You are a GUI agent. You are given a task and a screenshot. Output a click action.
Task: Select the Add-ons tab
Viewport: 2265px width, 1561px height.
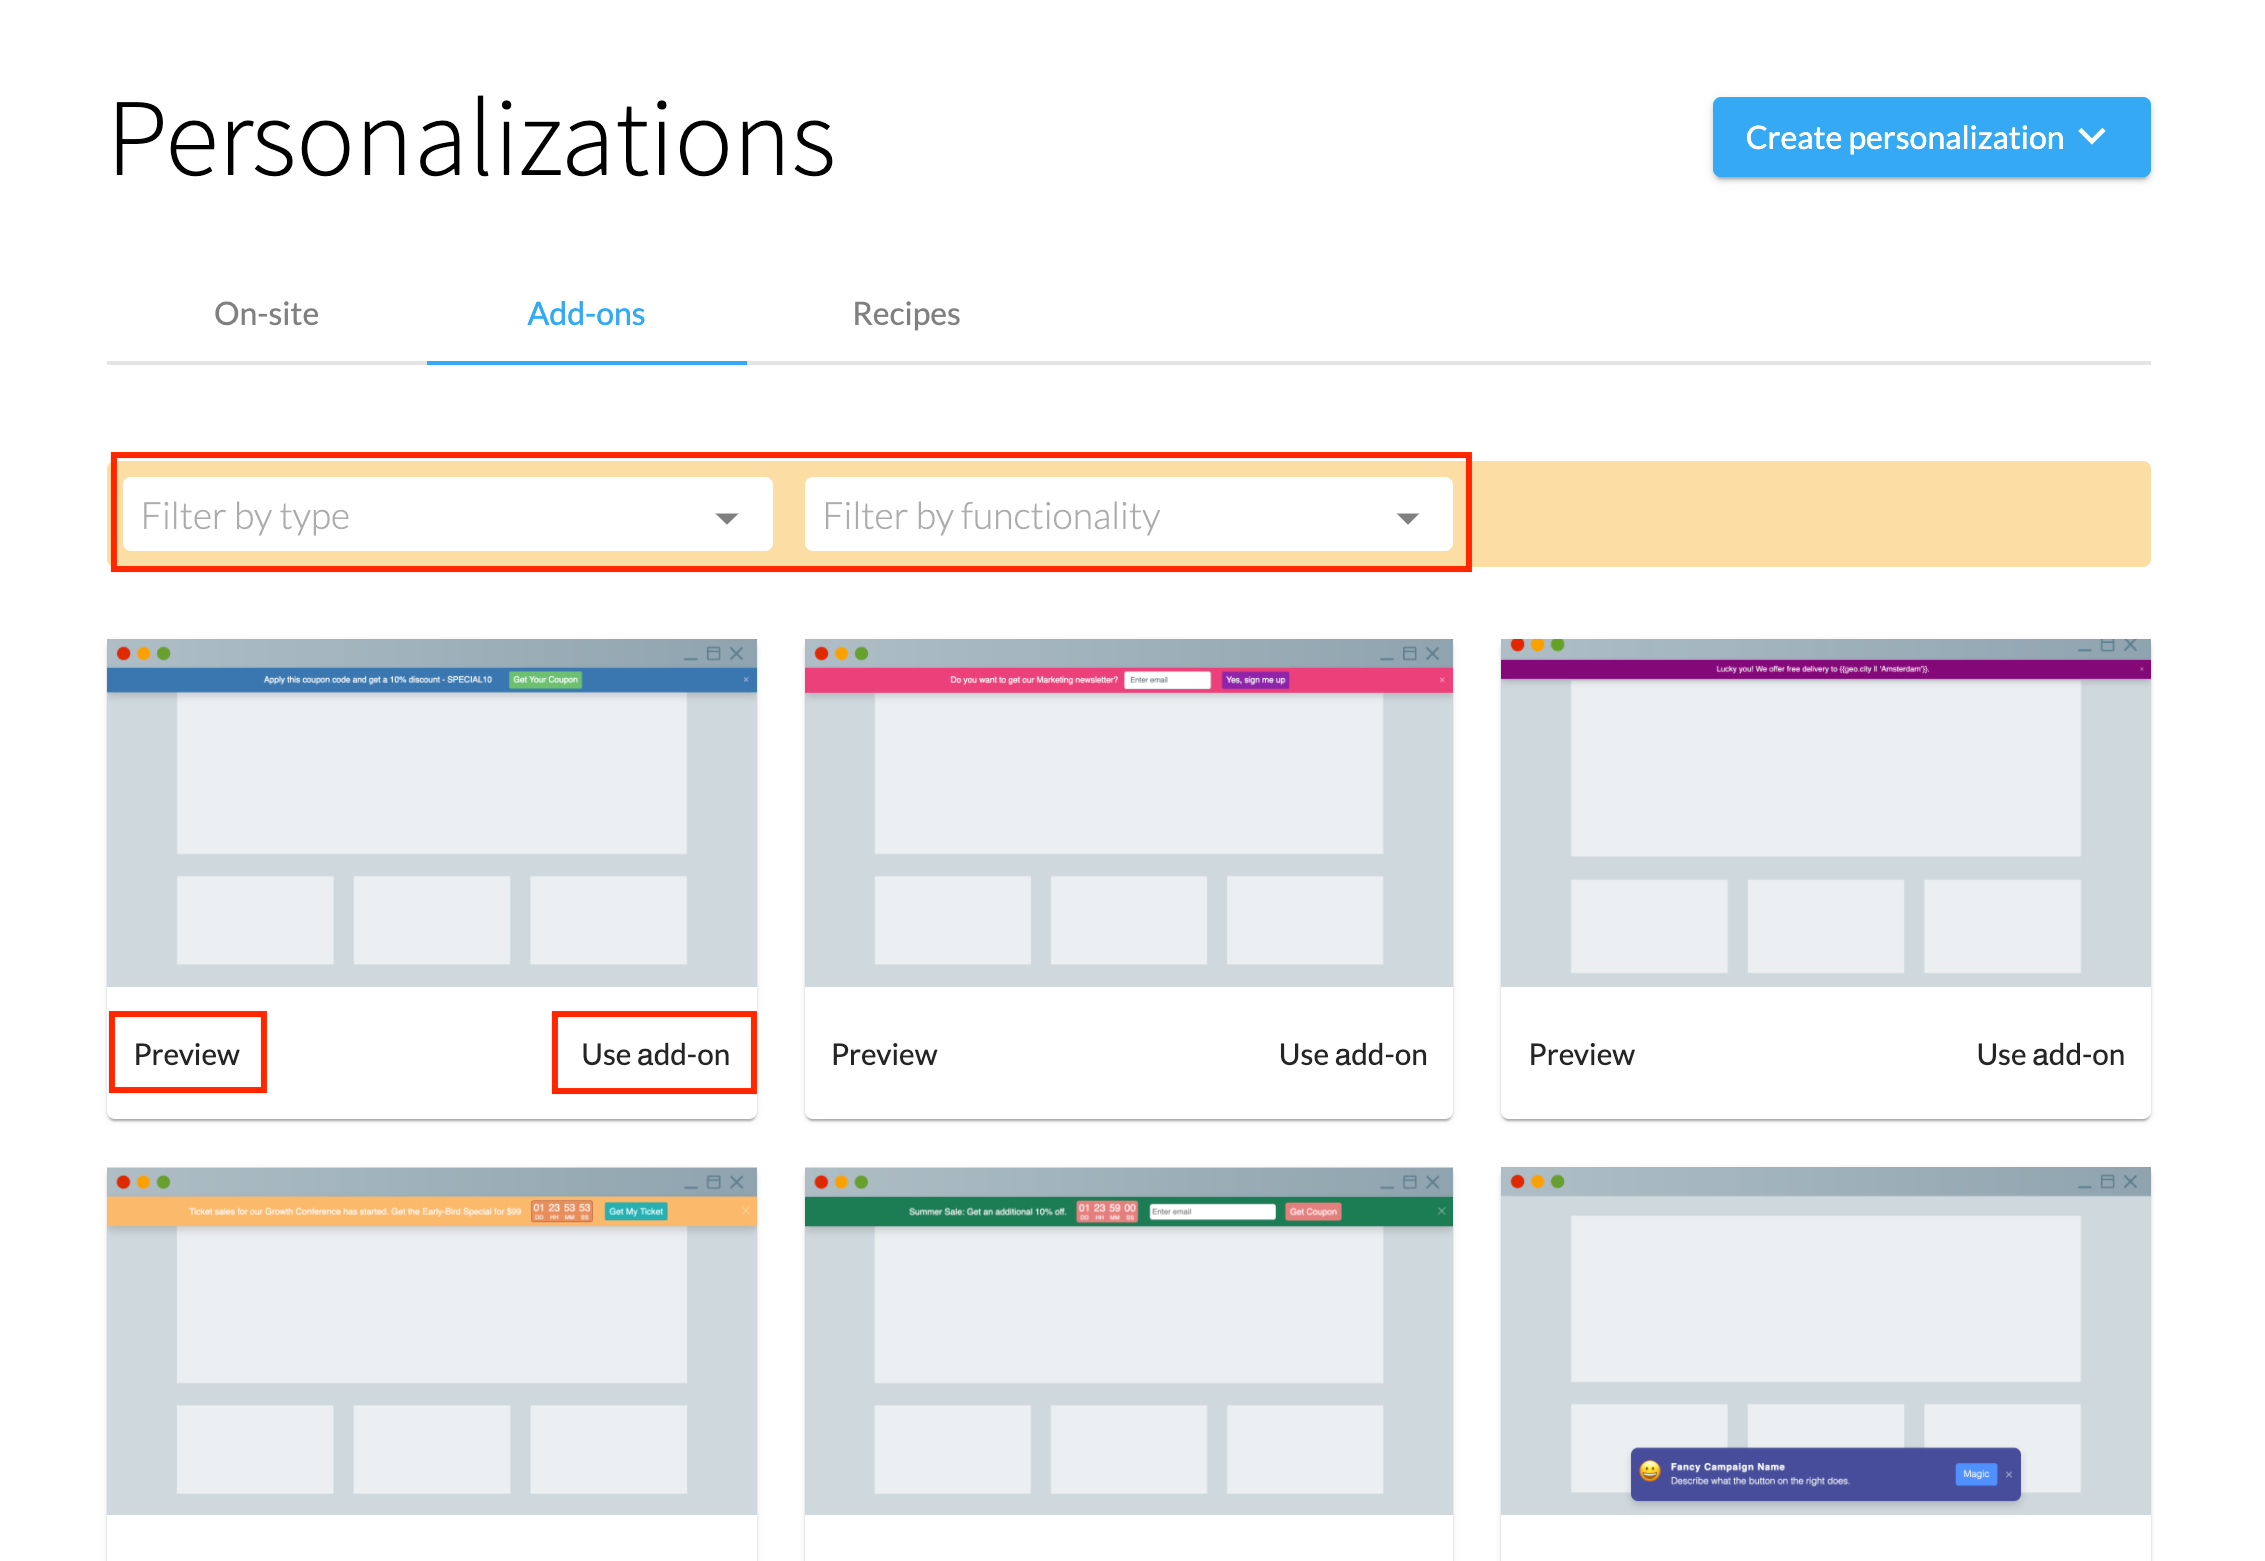point(586,314)
